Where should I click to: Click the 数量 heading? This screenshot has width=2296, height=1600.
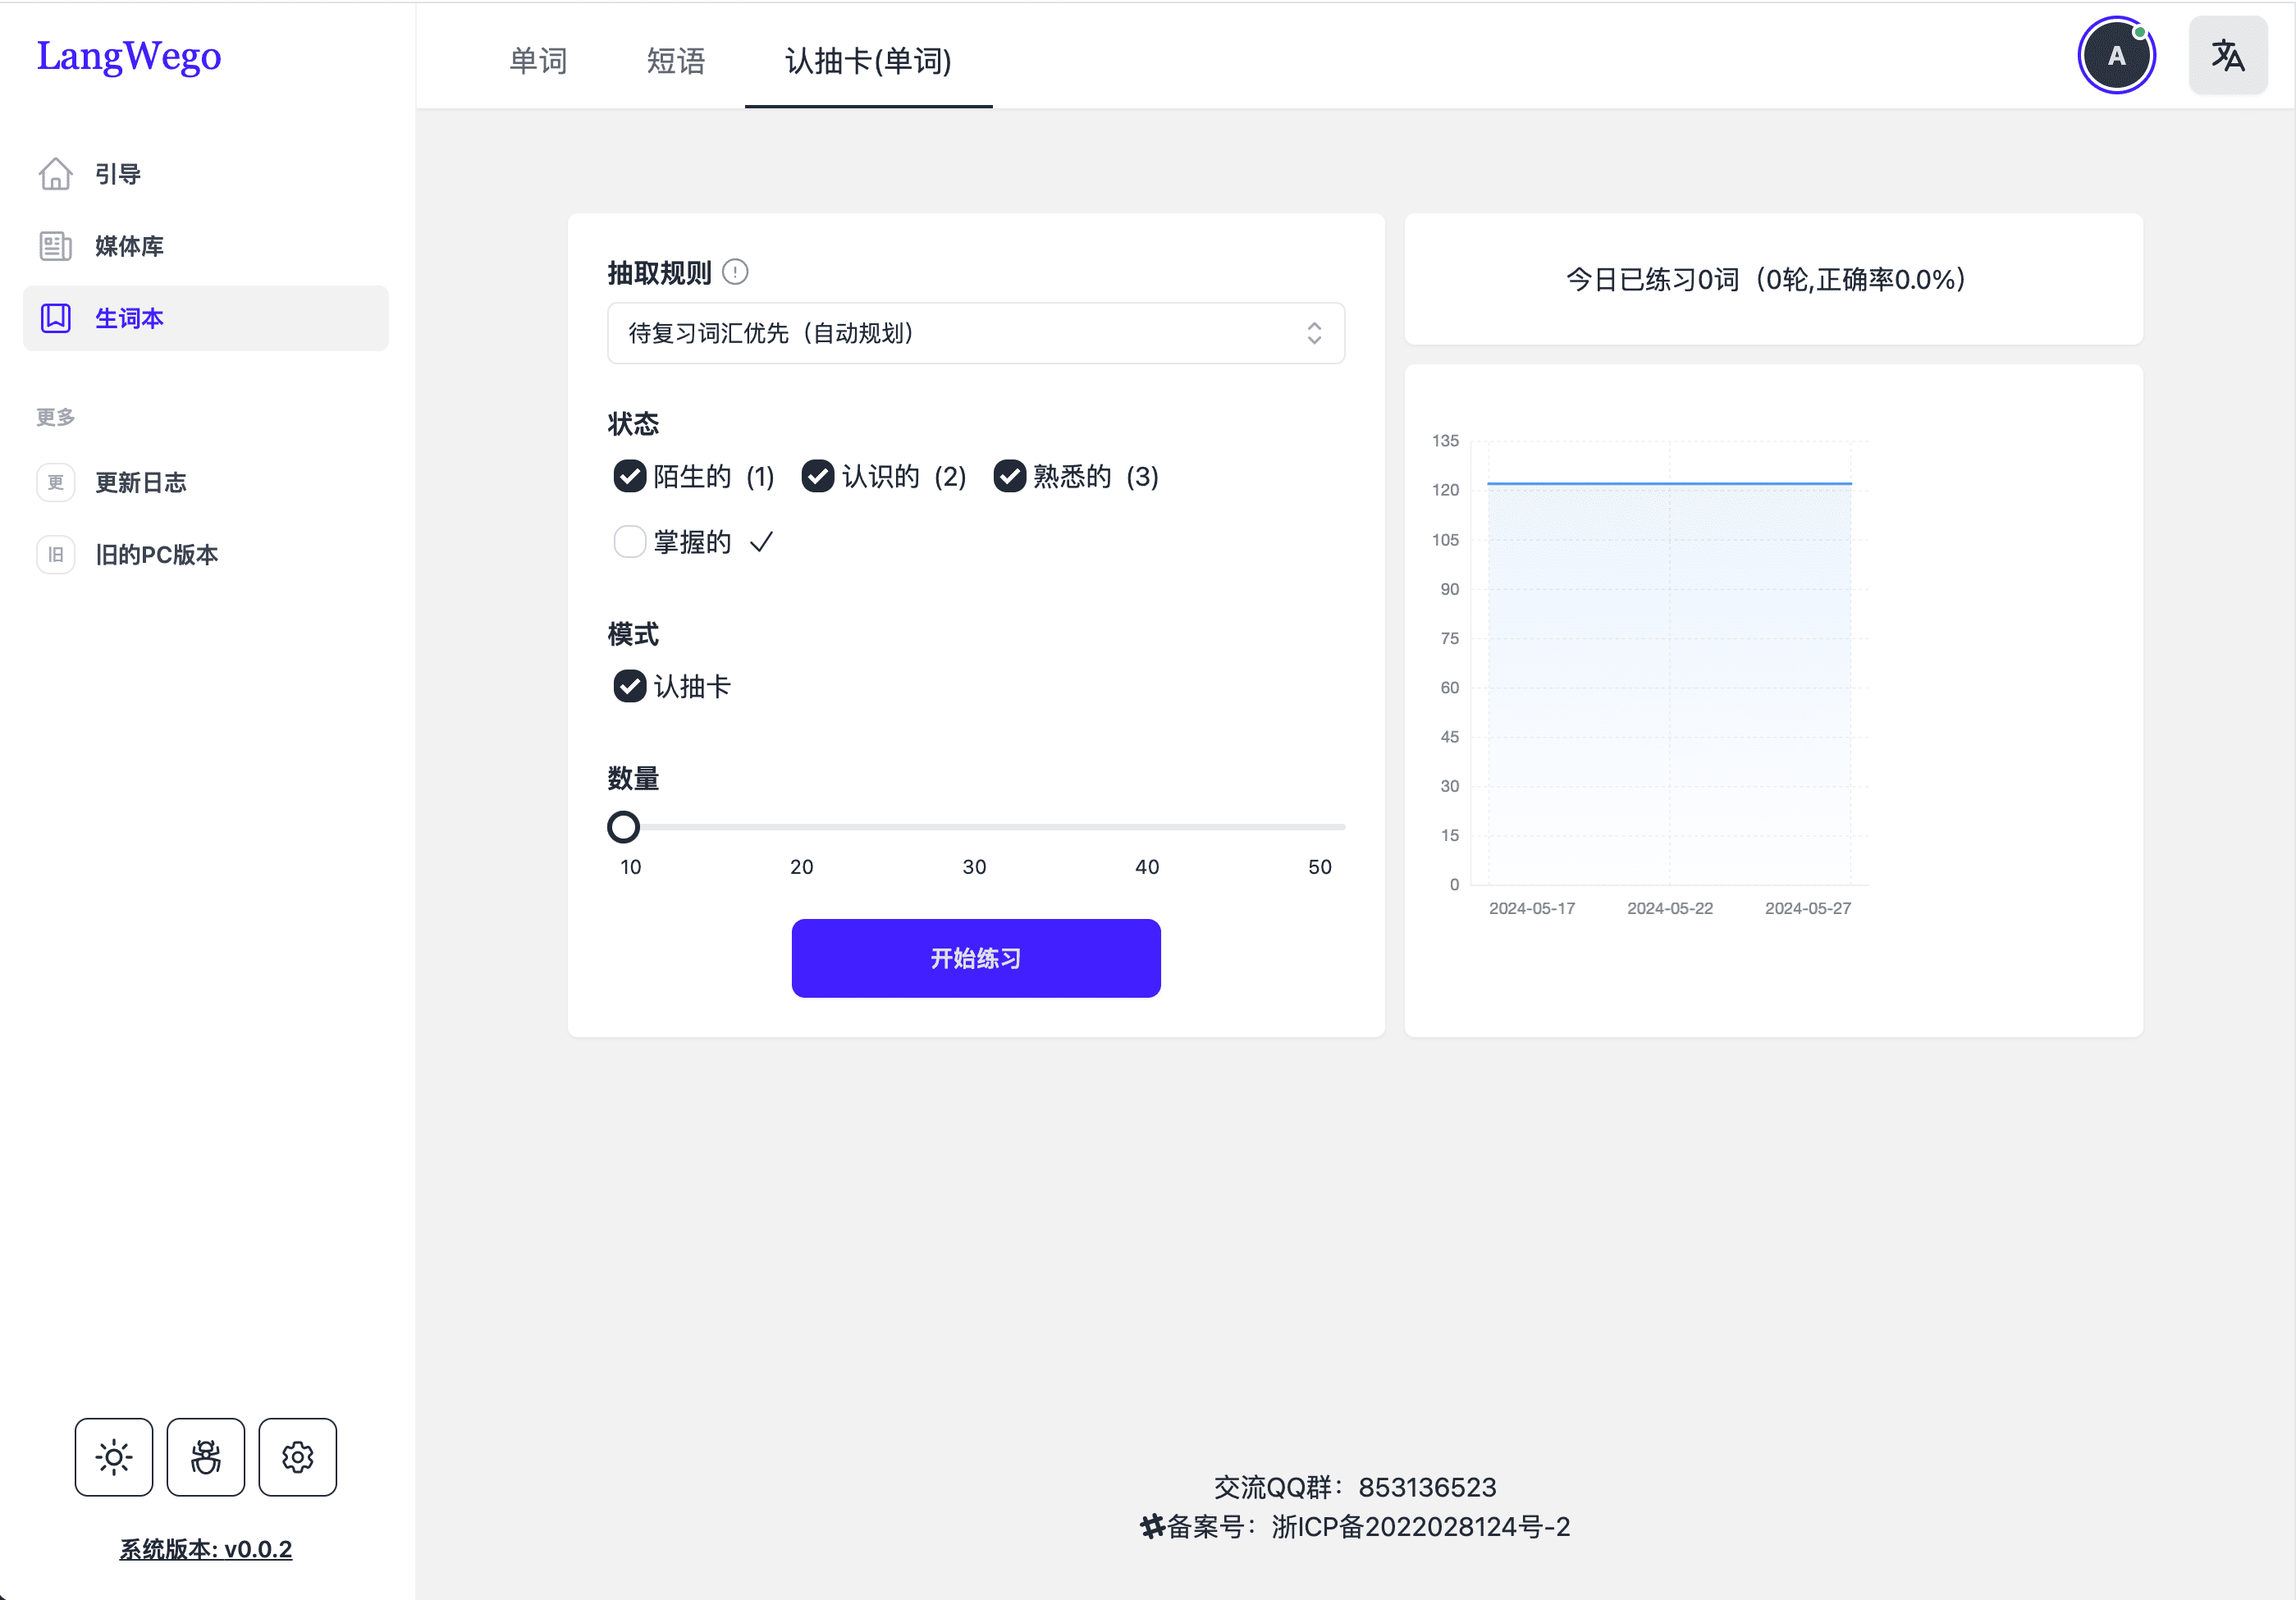click(x=633, y=778)
